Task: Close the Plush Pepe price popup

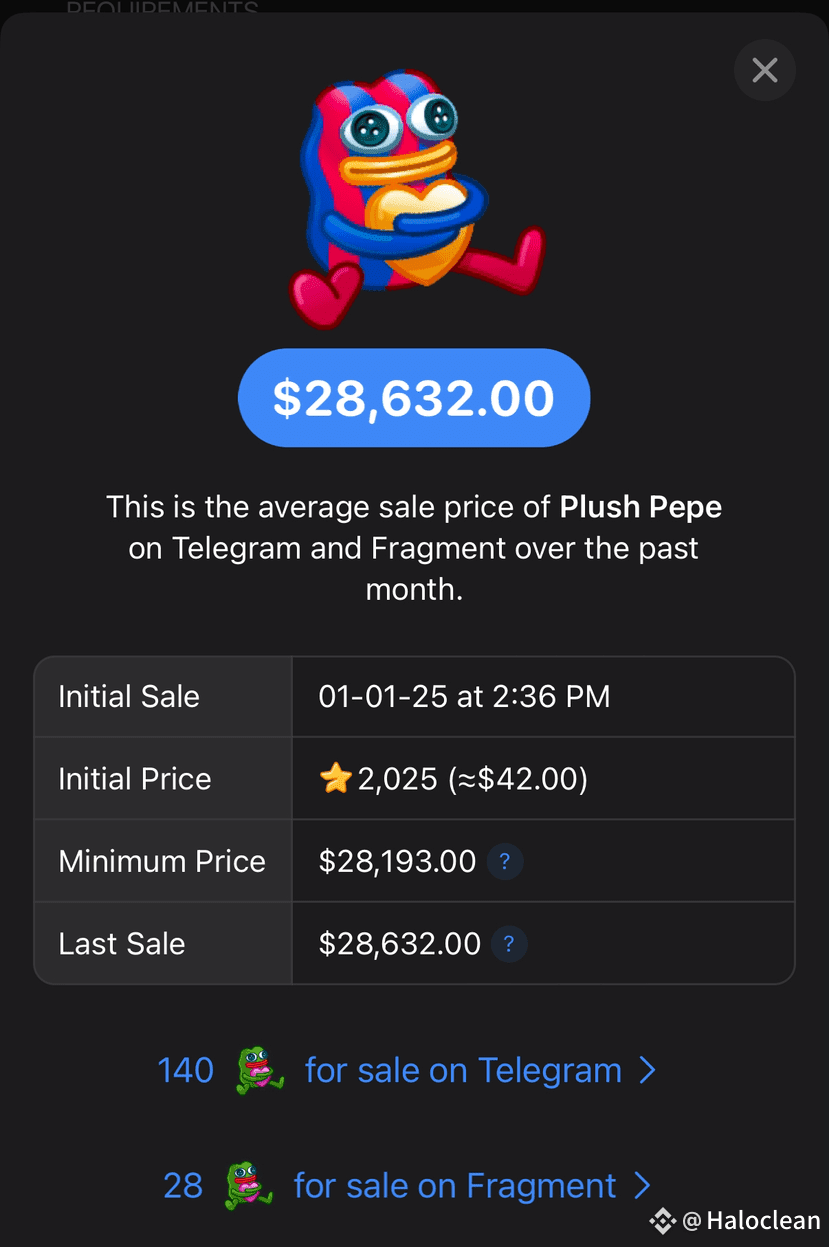Action: [765, 70]
